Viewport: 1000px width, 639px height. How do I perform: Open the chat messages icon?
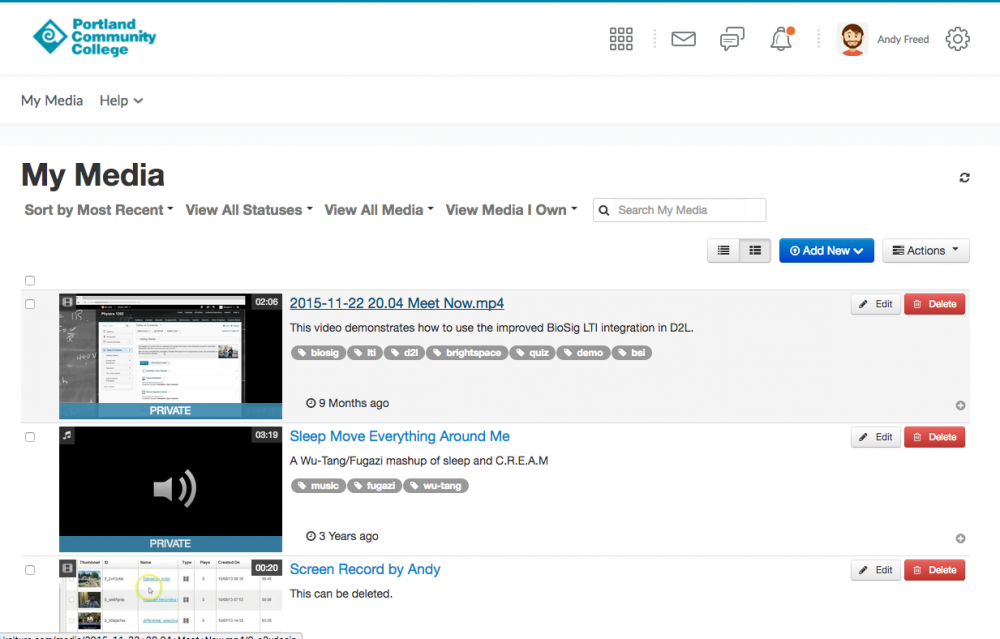(731, 39)
